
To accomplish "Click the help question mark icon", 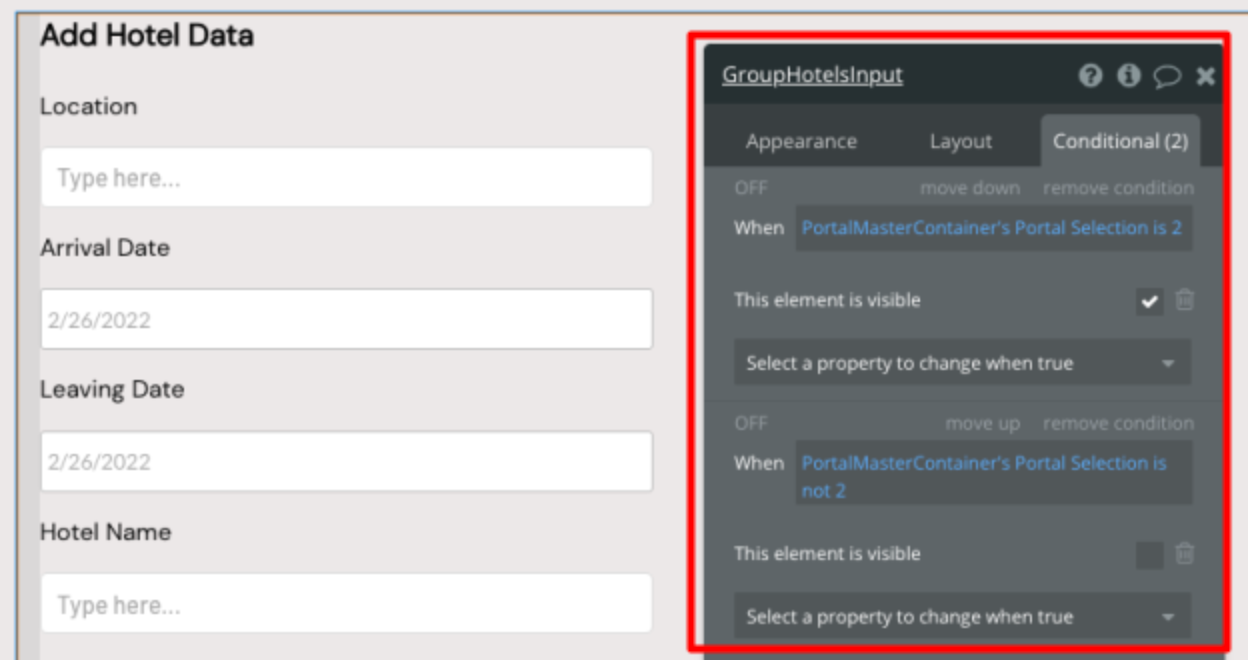I will pos(1090,76).
